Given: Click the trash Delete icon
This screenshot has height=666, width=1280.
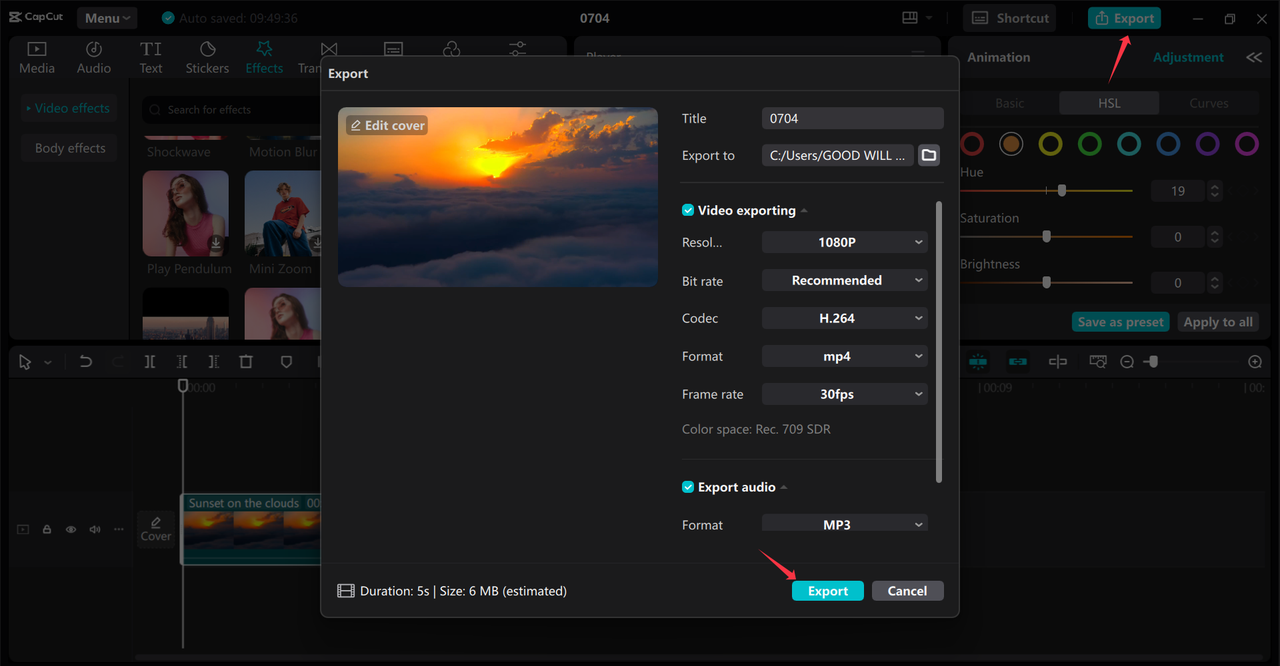Looking at the screenshot, I should click(246, 362).
